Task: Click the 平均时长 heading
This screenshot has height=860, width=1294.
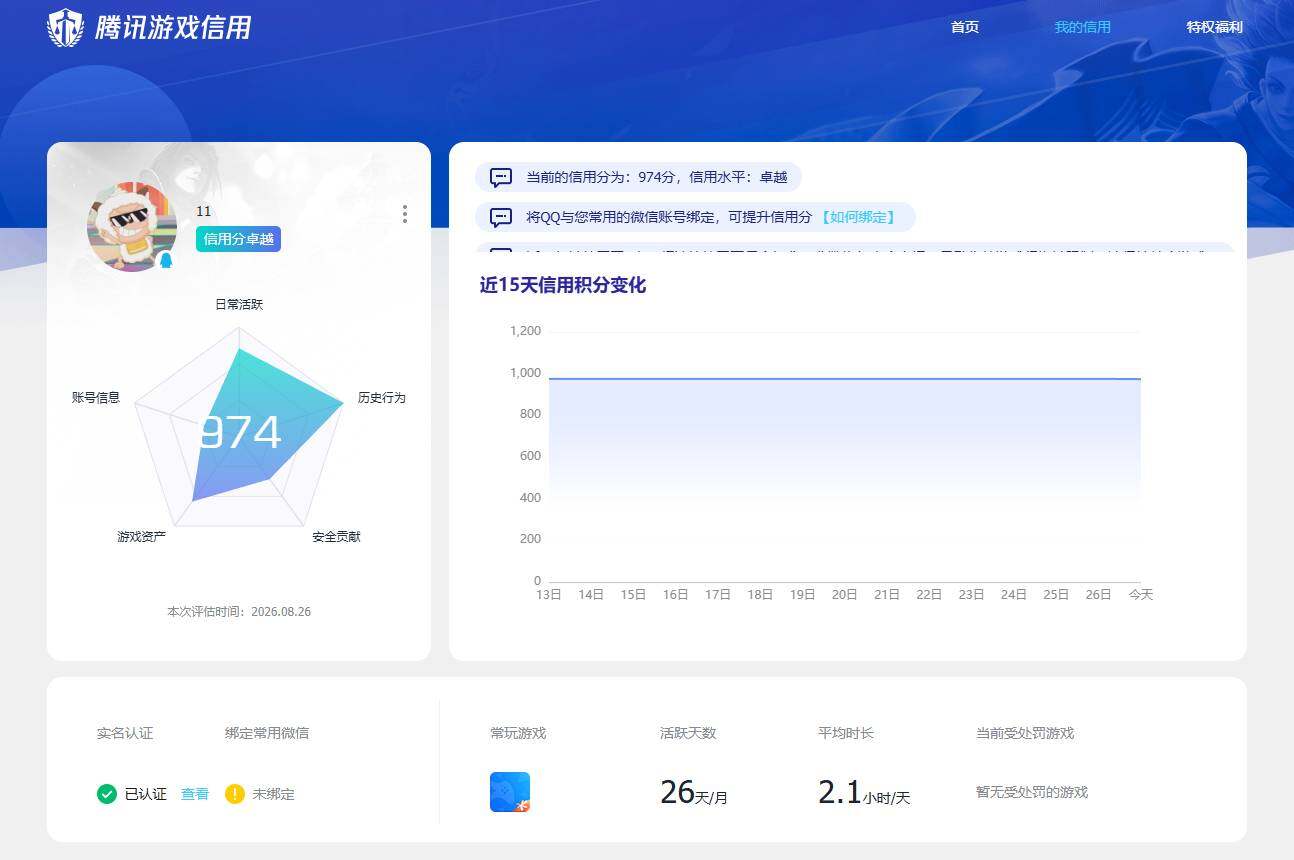Action: coord(846,733)
